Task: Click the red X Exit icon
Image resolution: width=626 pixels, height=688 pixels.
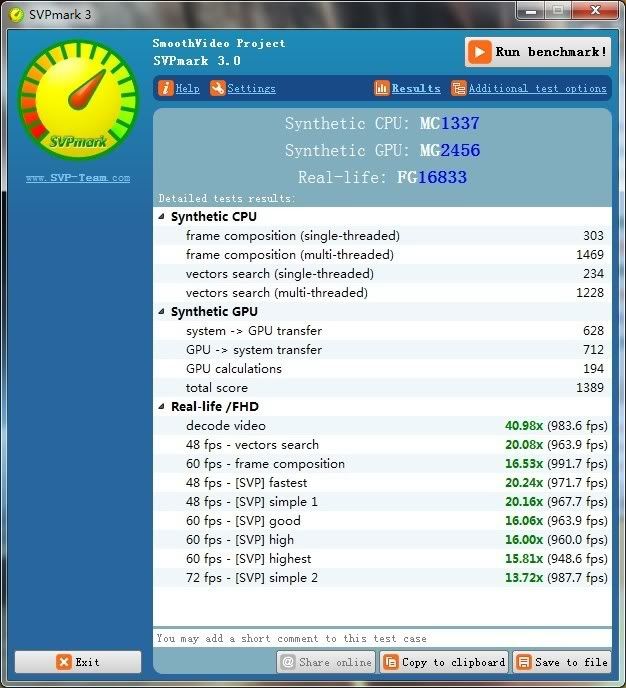Action: tap(64, 662)
